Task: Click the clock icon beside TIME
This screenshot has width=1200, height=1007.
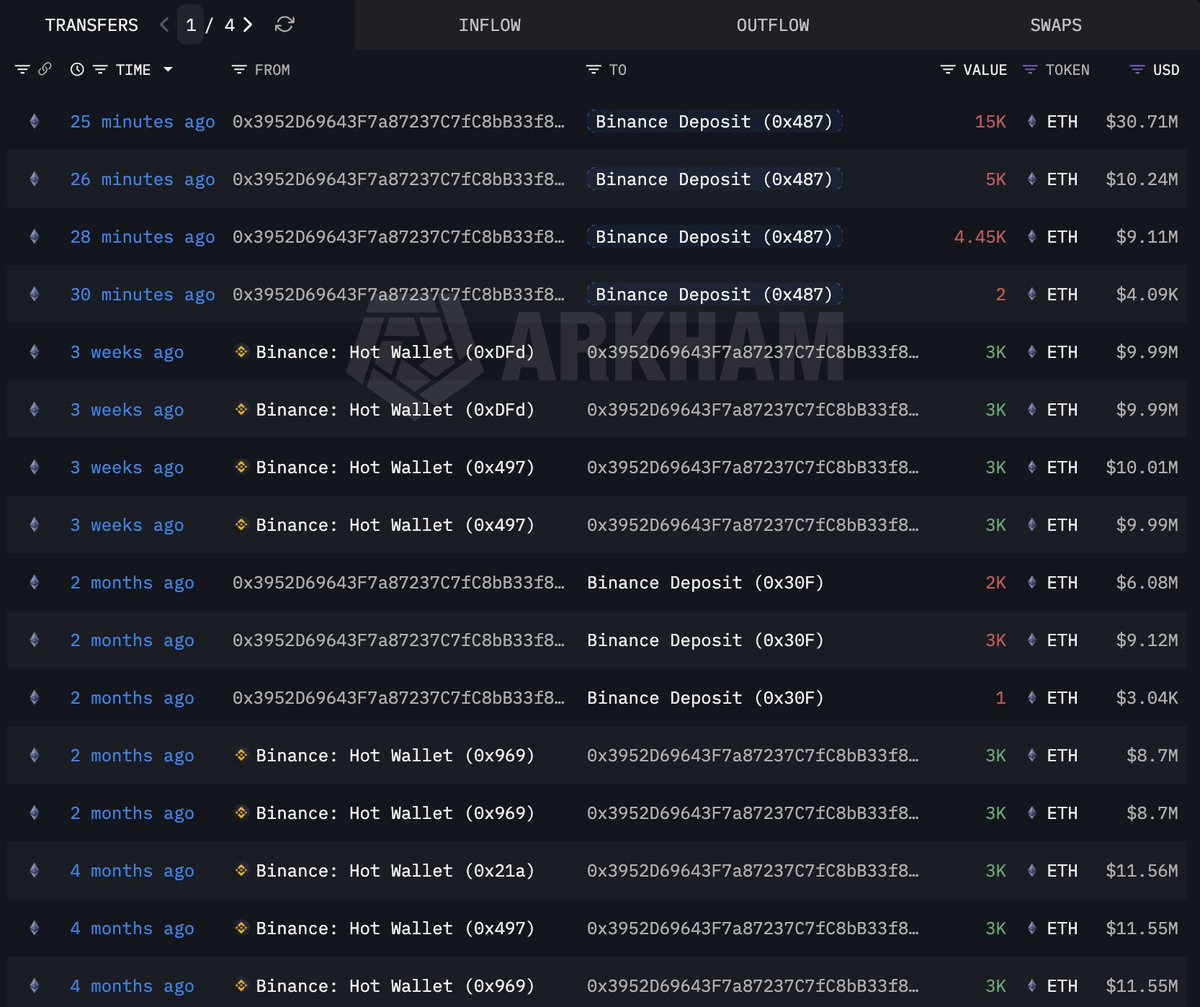Action: click(77, 70)
